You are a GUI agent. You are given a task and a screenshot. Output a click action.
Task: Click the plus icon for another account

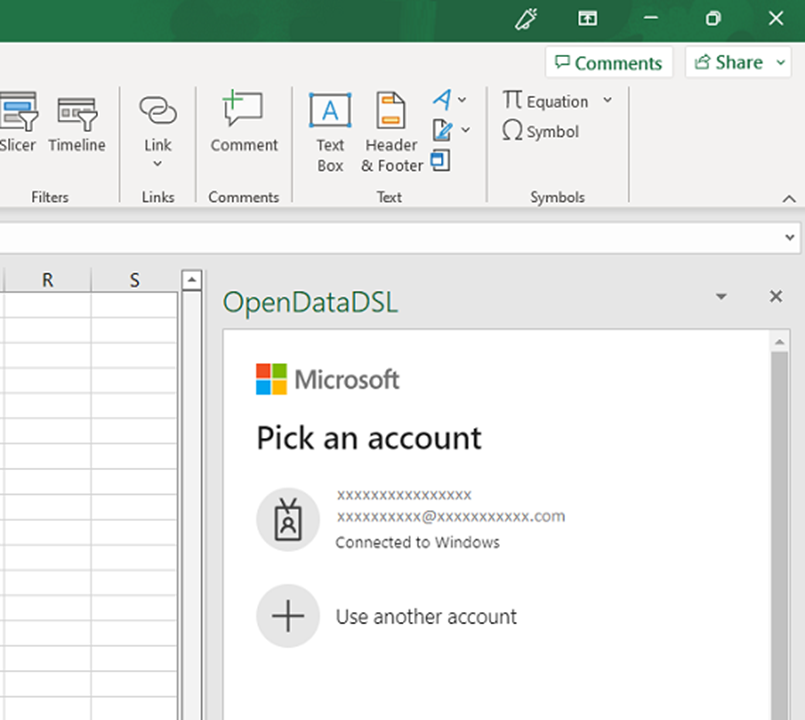[x=288, y=616]
